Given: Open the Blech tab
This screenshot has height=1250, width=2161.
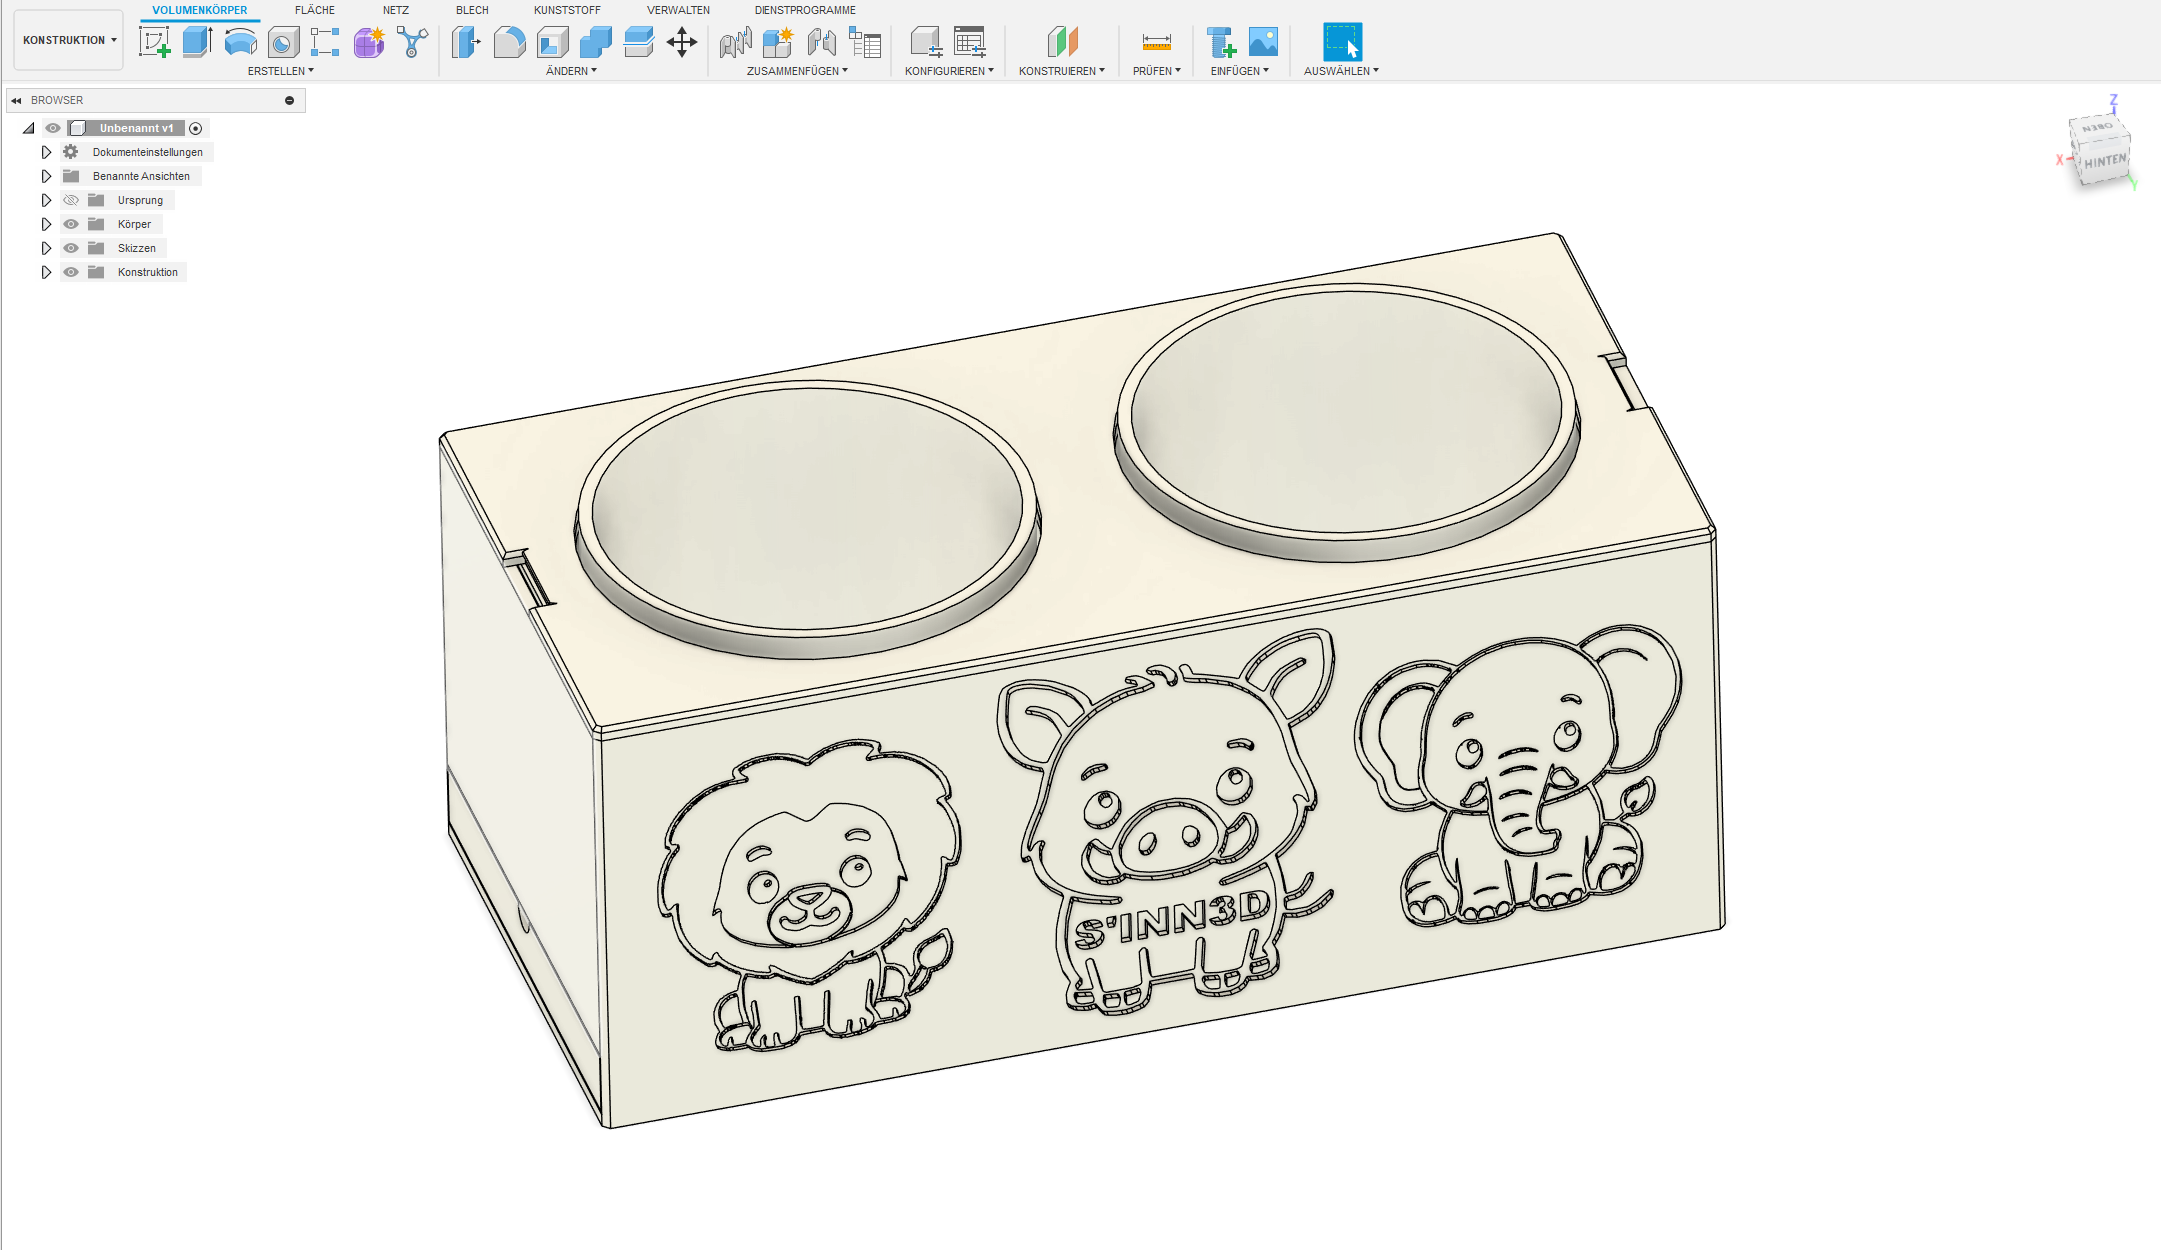Looking at the screenshot, I should tap(472, 10).
